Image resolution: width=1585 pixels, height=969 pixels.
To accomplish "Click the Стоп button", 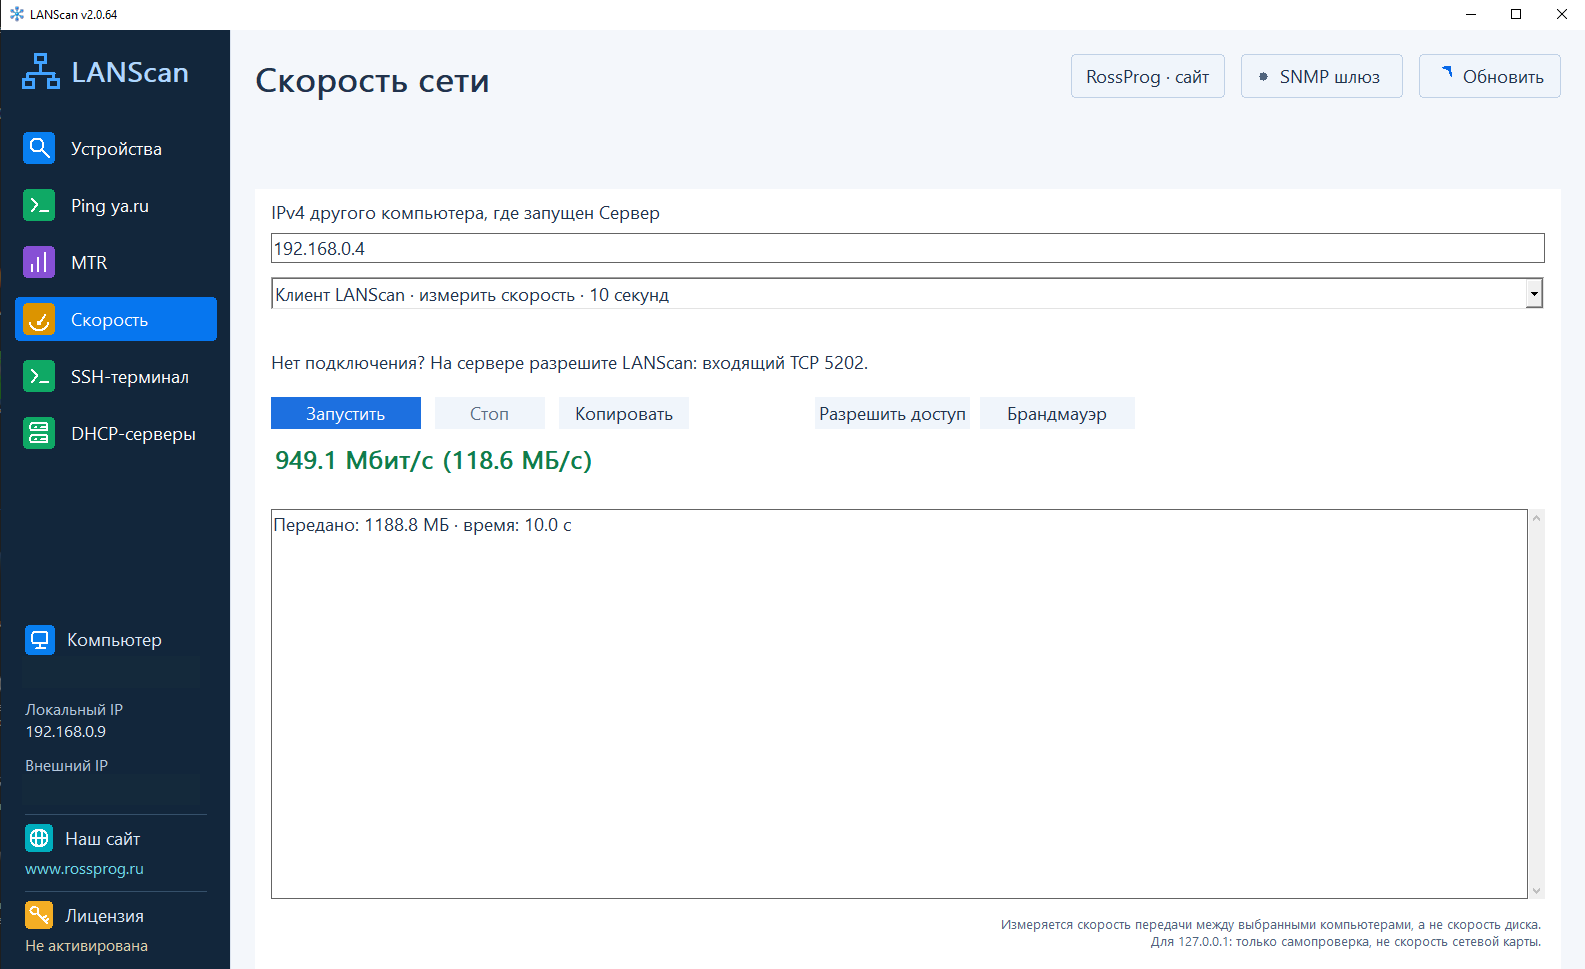I will tap(489, 413).
